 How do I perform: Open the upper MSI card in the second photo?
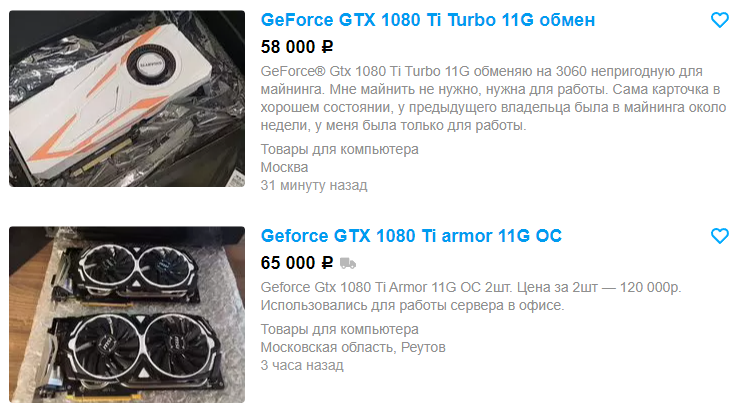[129, 272]
